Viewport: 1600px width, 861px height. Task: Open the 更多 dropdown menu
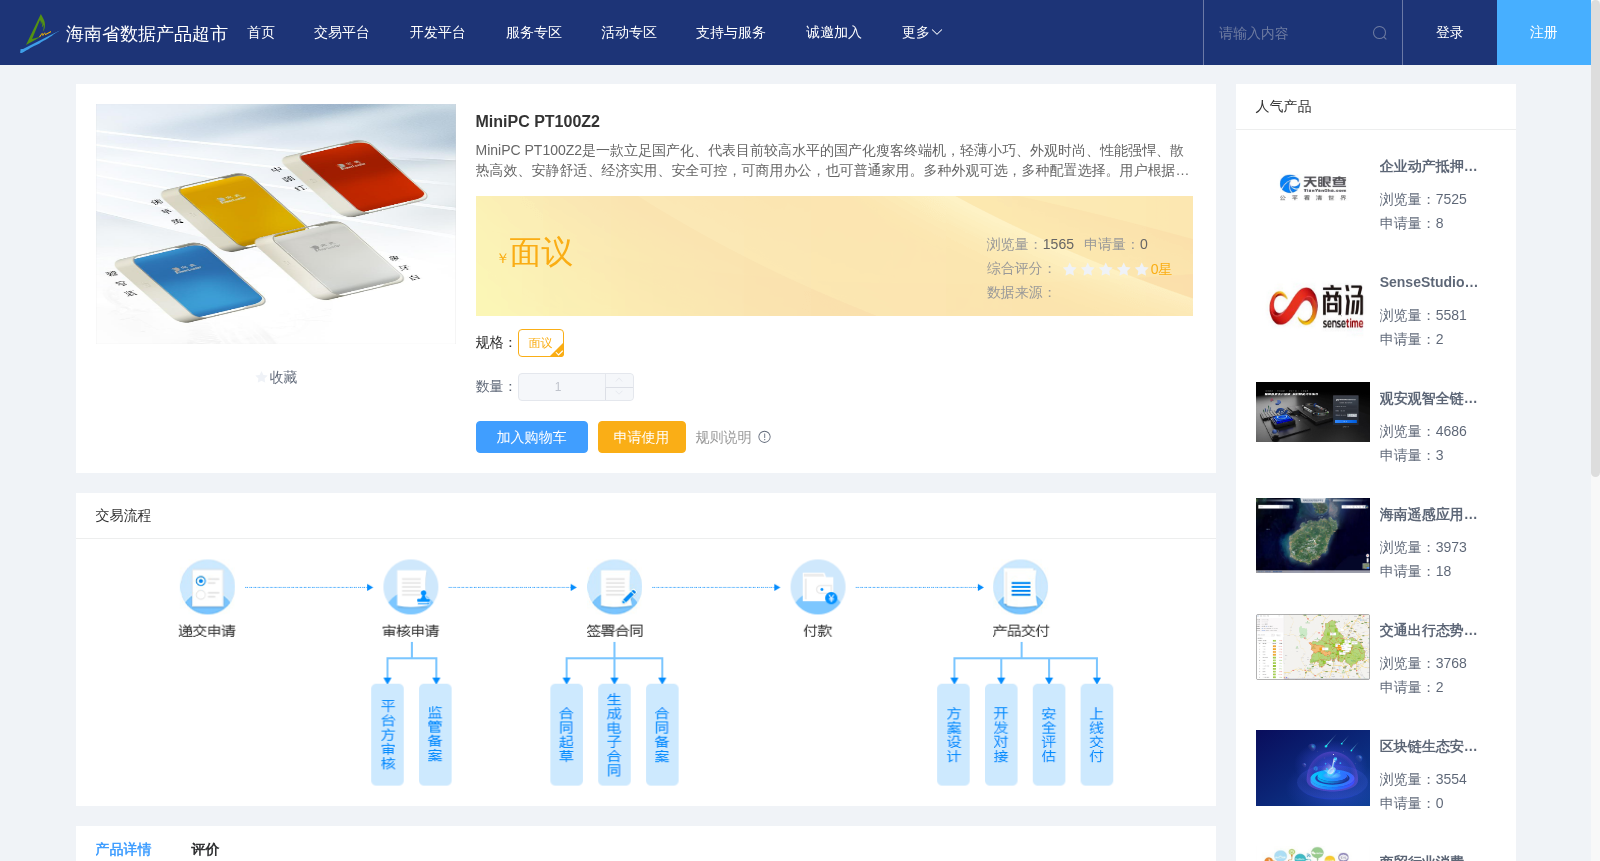(922, 33)
